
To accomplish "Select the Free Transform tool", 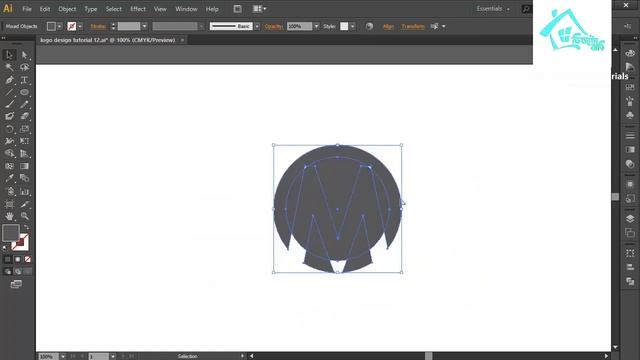I will pyautogui.click(x=24, y=141).
